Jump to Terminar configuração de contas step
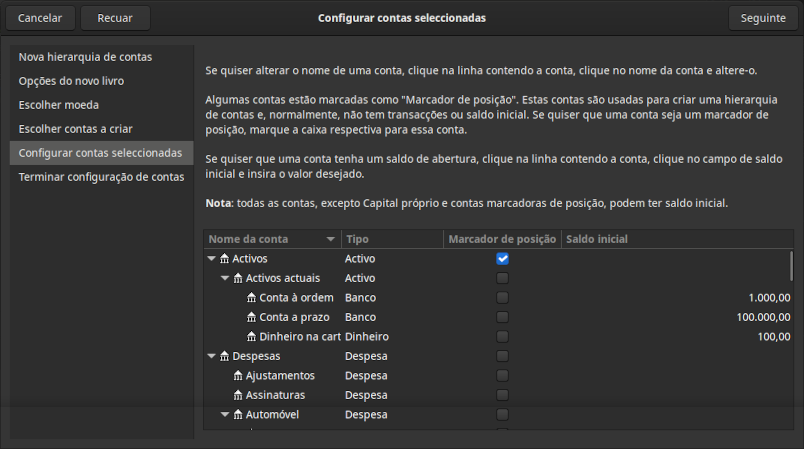The height and width of the screenshot is (449, 804). pos(102,177)
